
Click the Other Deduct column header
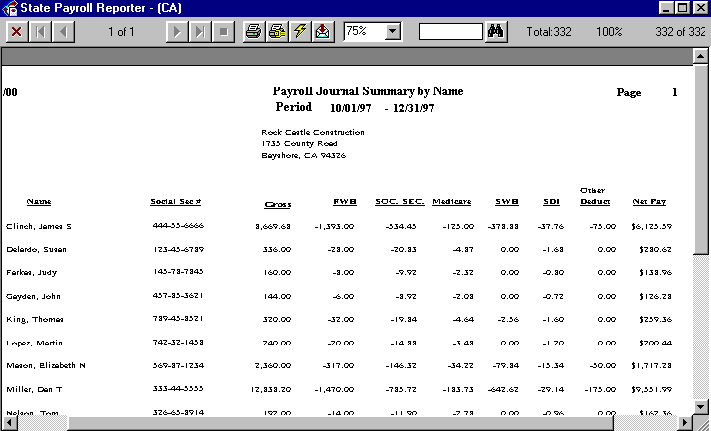point(595,196)
